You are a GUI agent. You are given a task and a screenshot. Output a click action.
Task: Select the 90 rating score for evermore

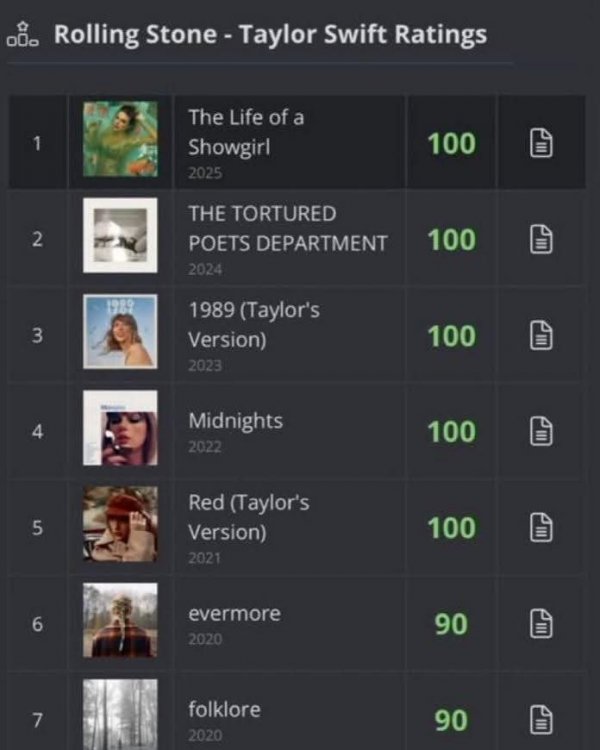[x=451, y=624]
